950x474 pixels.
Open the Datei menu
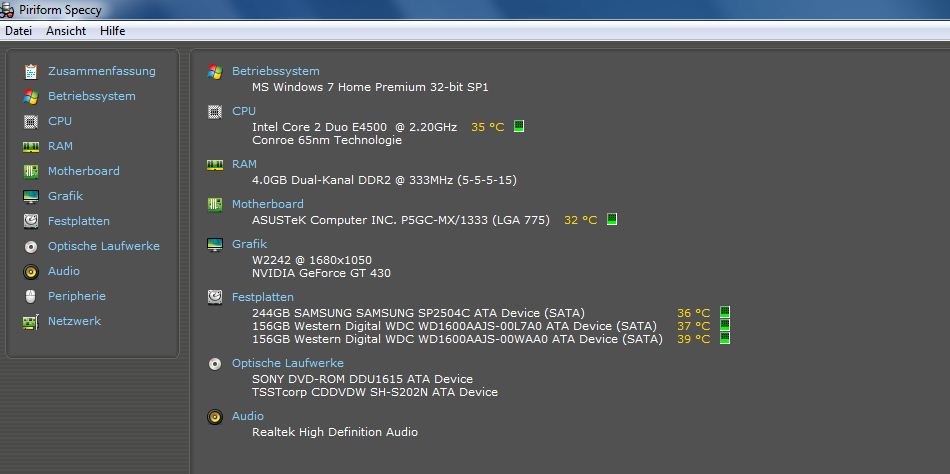18,31
